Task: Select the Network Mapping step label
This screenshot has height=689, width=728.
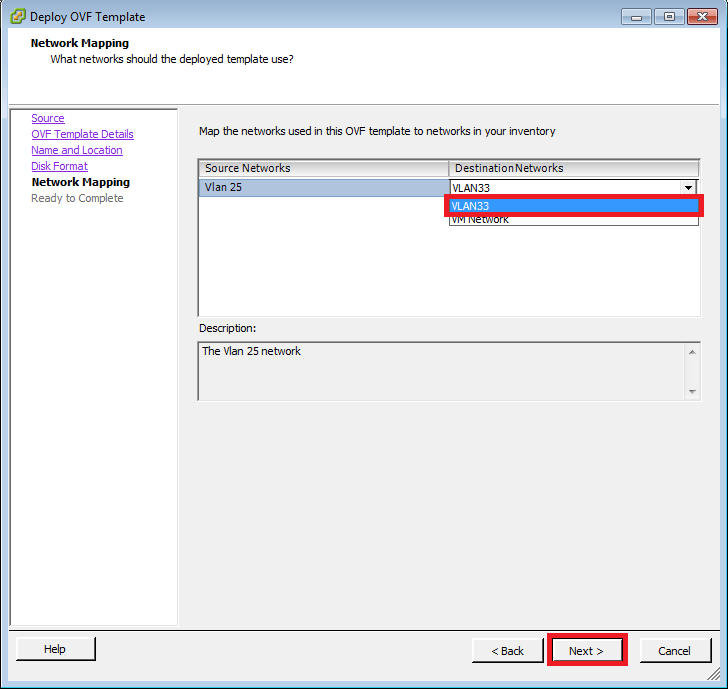Action: coord(81,182)
